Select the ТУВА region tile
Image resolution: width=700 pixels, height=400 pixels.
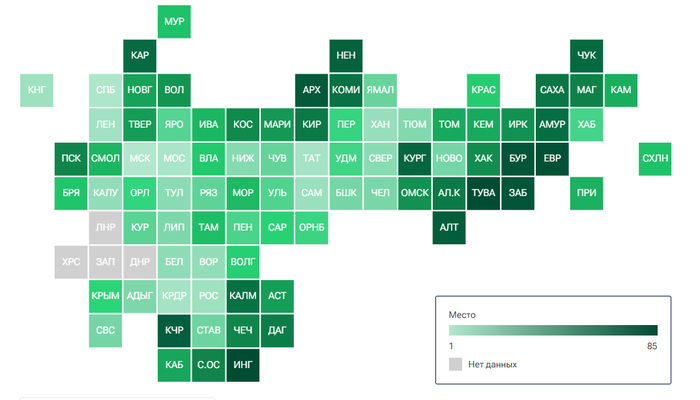click(x=483, y=193)
